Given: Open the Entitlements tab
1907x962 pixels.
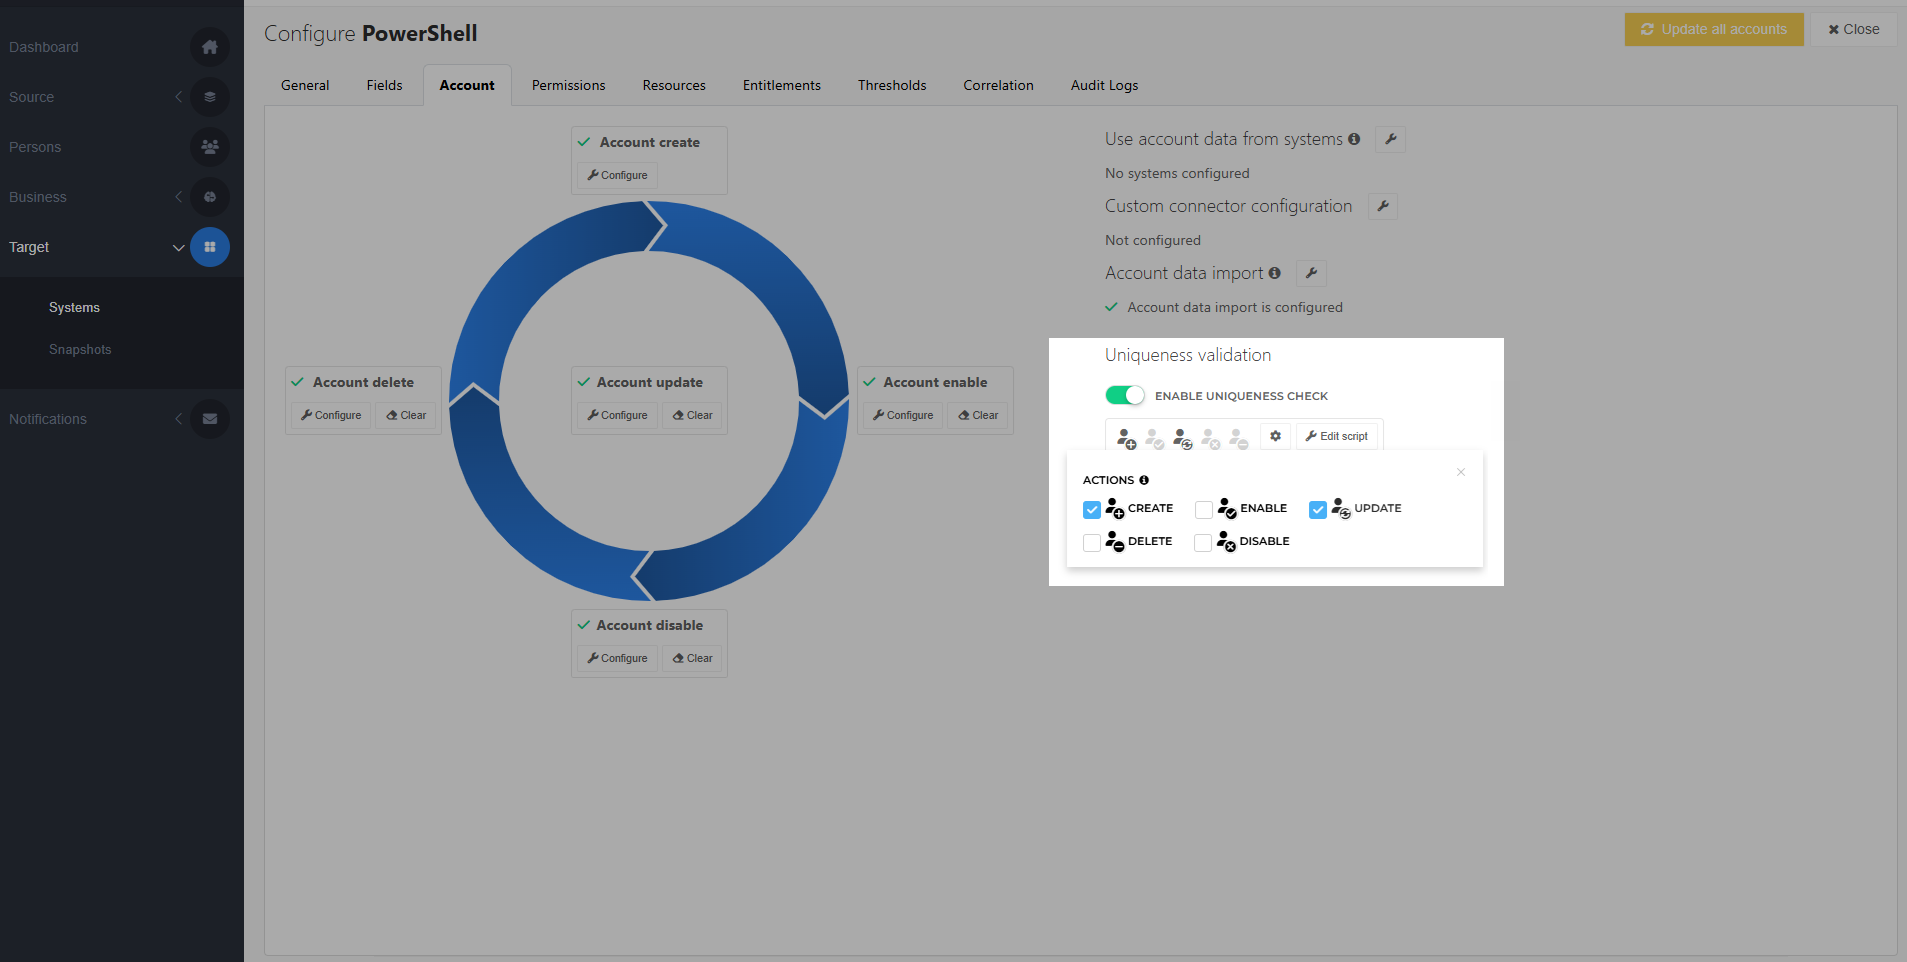Looking at the screenshot, I should pyautogui.click(x=782, y=85).
